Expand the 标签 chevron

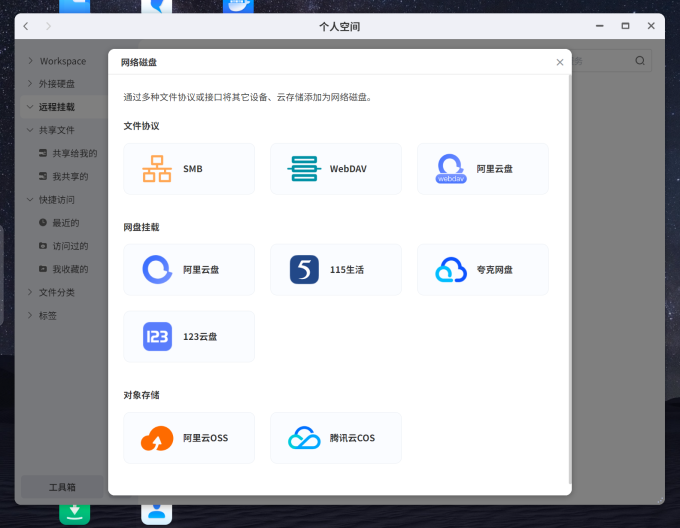click(x=30, y=315)
